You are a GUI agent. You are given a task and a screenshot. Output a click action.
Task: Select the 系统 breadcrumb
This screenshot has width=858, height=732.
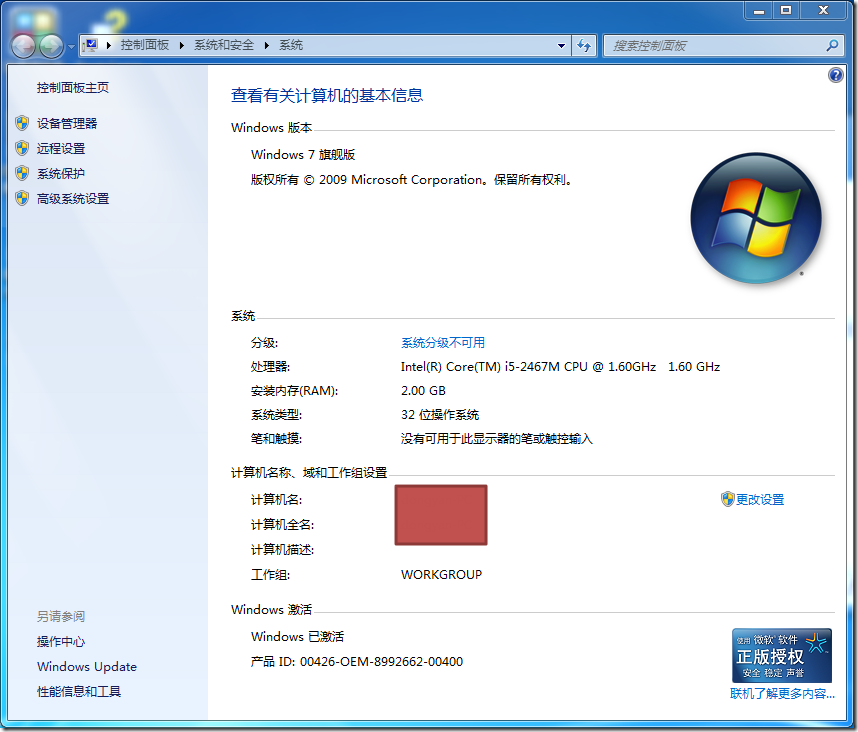tap(291, 45)
